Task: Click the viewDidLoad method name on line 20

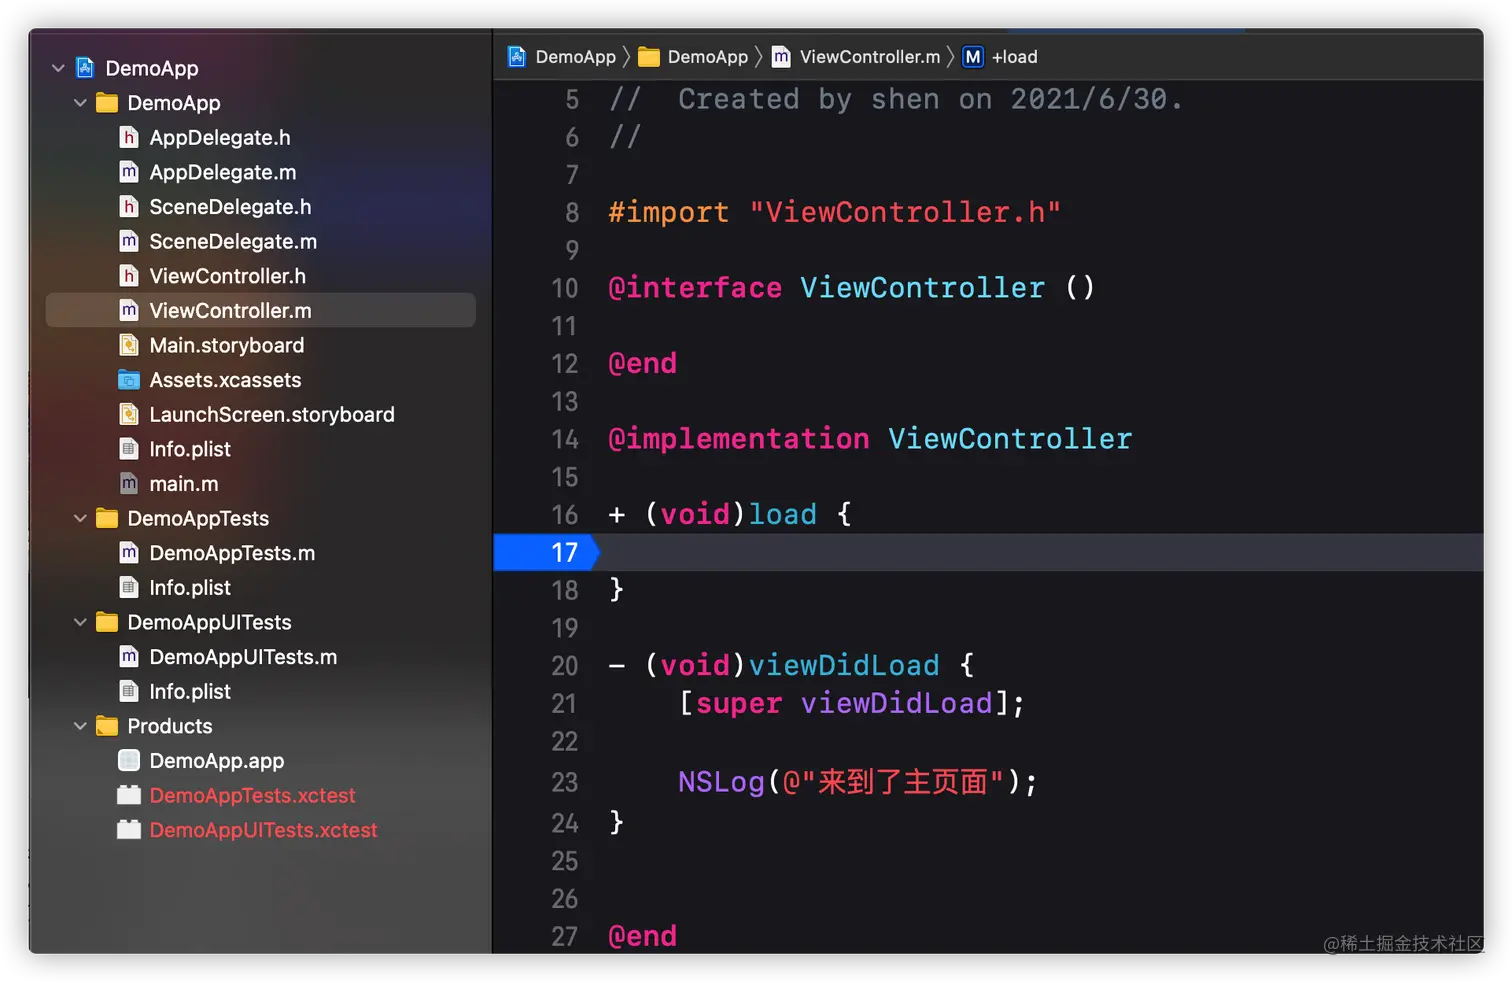Action: pos(844,665)
